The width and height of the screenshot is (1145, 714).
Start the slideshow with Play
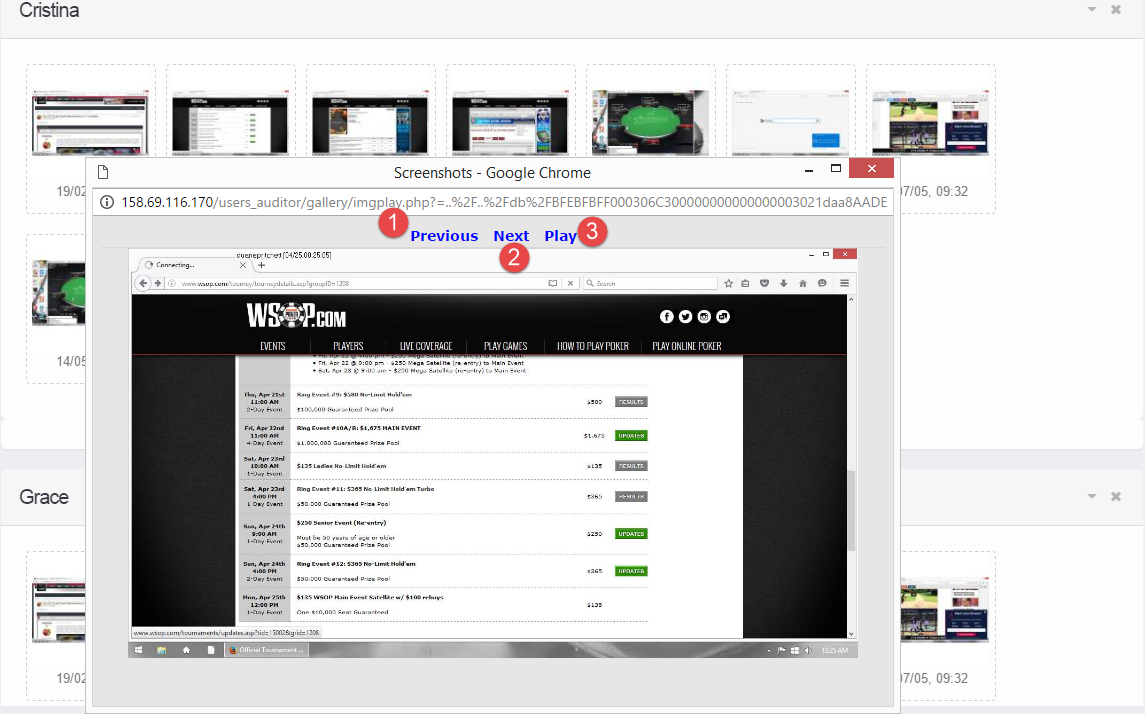coord(560,236)
